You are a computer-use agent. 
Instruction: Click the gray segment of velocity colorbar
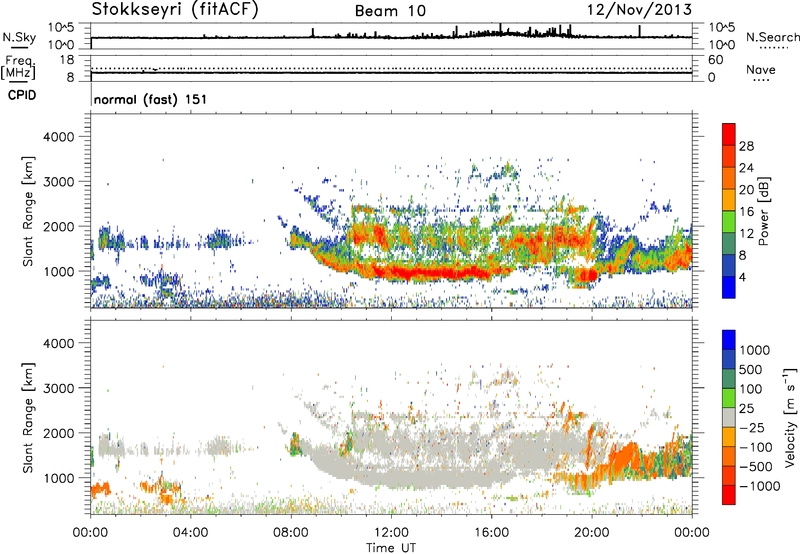click(729, 418)
